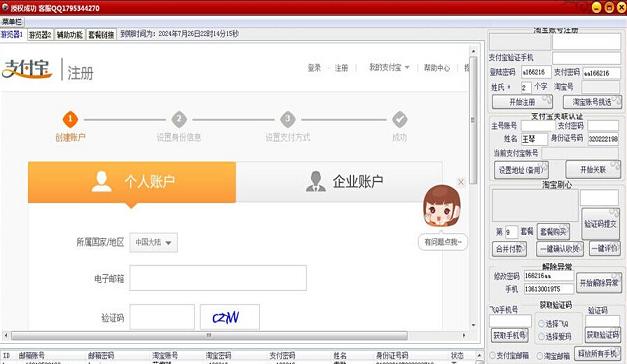This screenshot has width=627, height=364.
Task: Switch to the 浏览器2 tab
Action: coord(40,35)
